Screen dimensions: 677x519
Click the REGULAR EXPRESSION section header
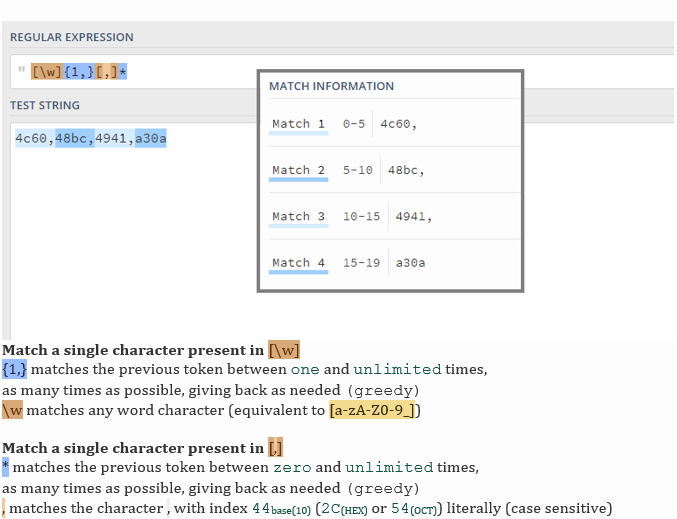[x=71, y=37]
